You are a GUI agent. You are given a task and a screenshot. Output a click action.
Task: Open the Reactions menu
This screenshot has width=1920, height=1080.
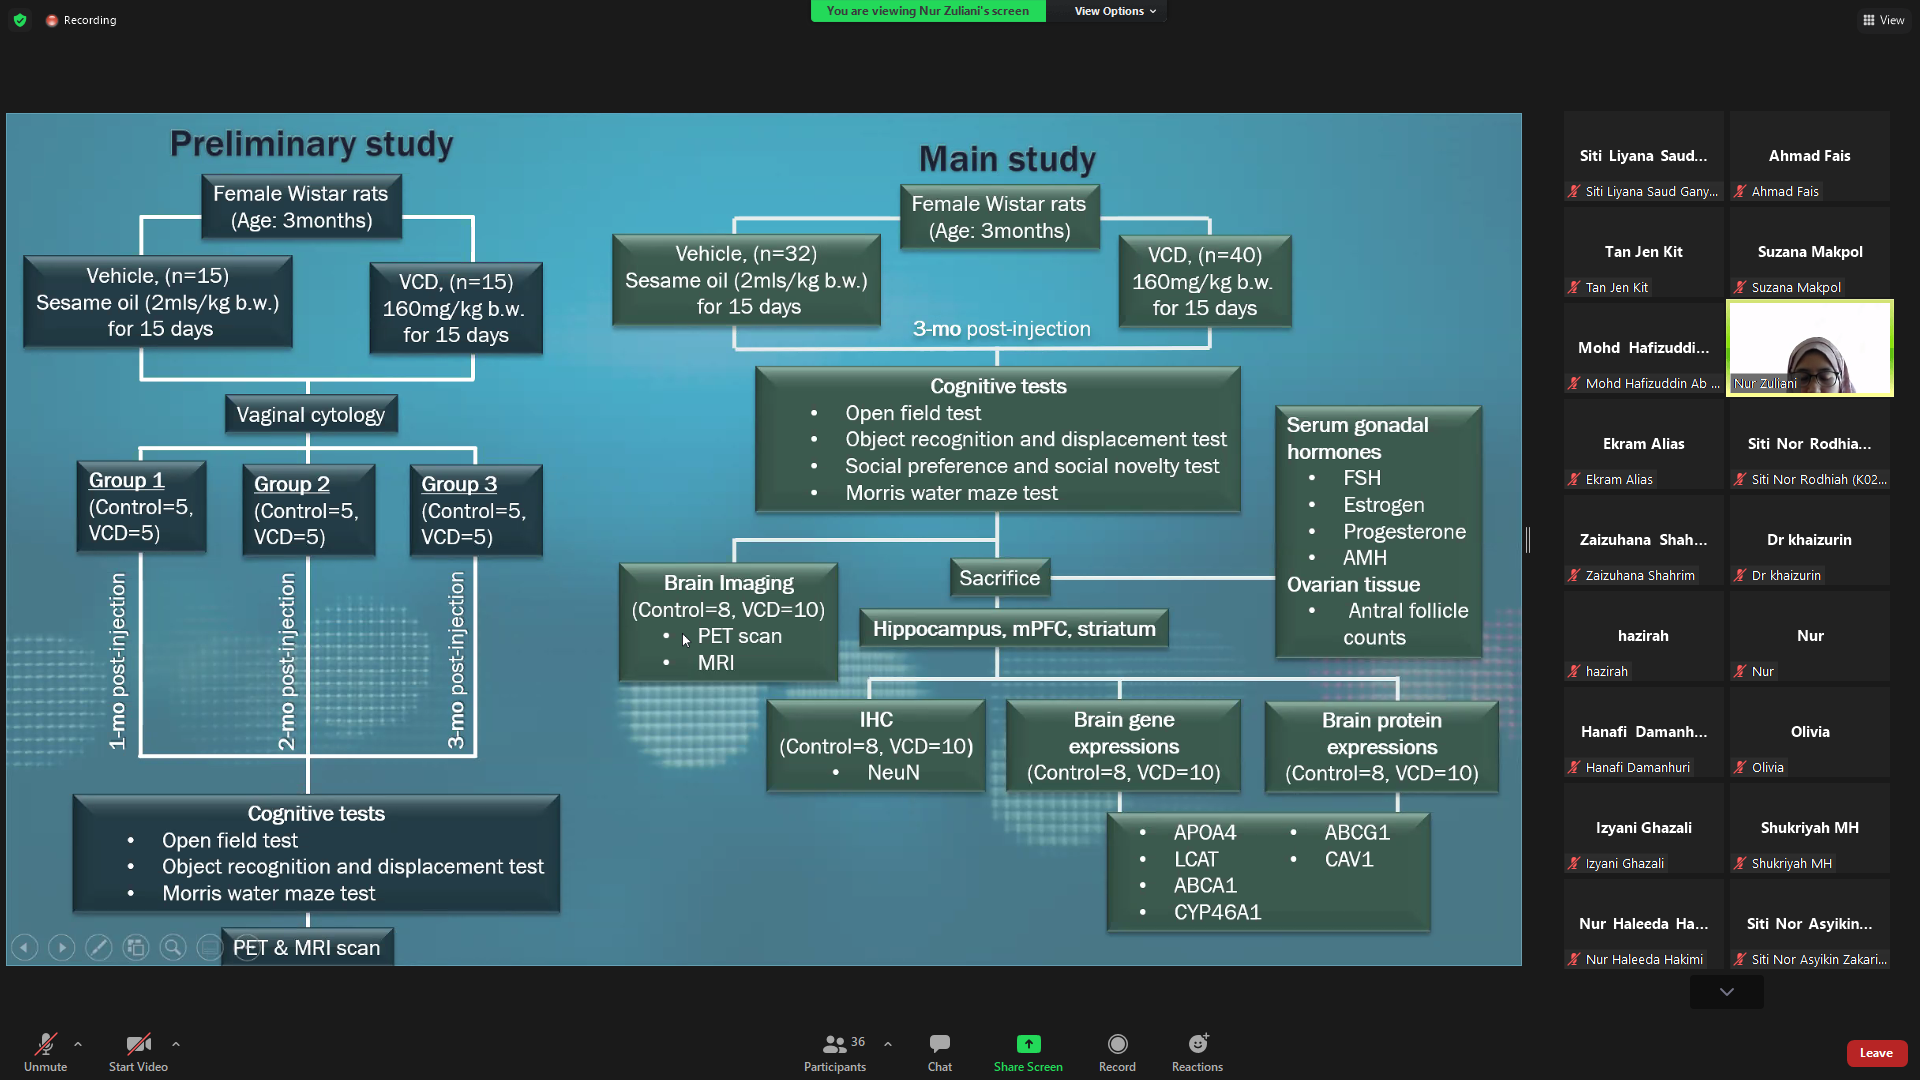(1197, 1052)
